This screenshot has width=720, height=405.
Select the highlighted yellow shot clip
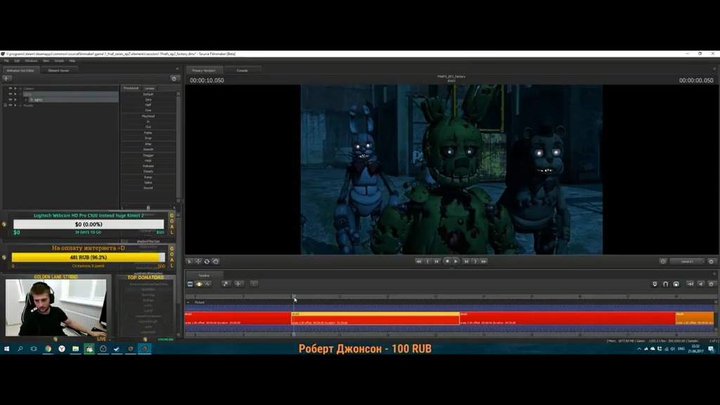point(375,318)
